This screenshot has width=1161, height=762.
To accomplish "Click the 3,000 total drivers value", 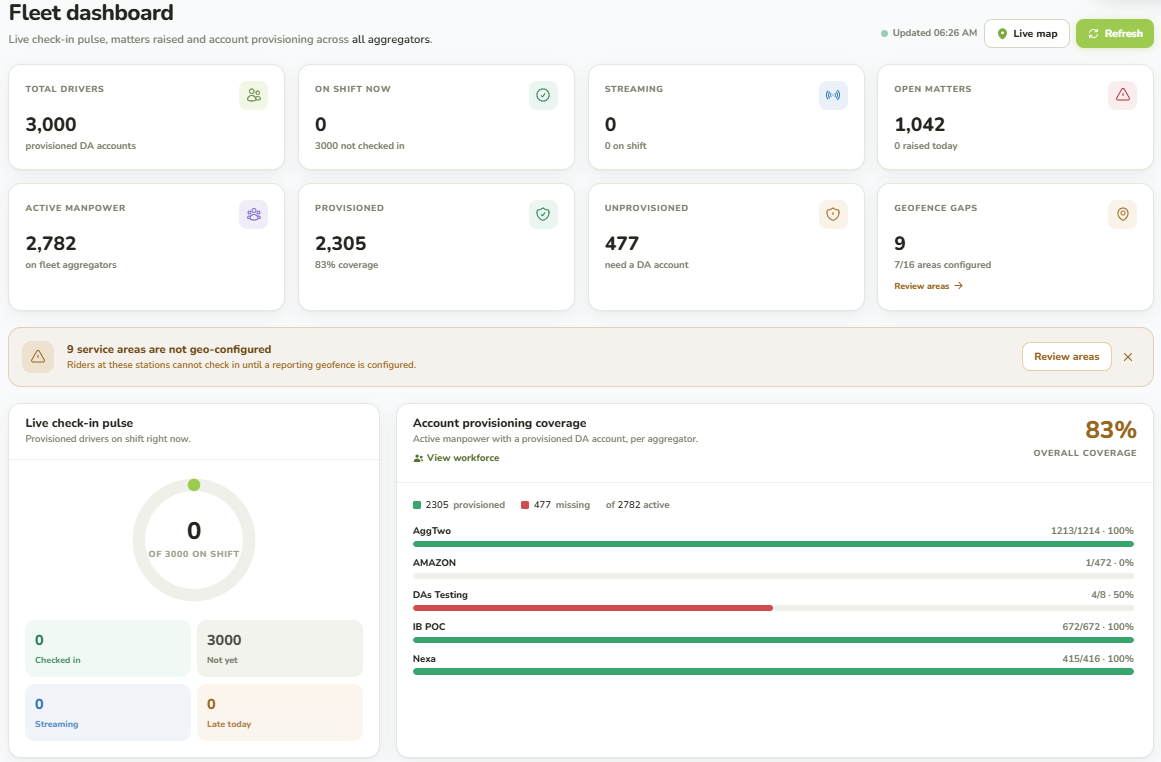I will tap(51, 124).
